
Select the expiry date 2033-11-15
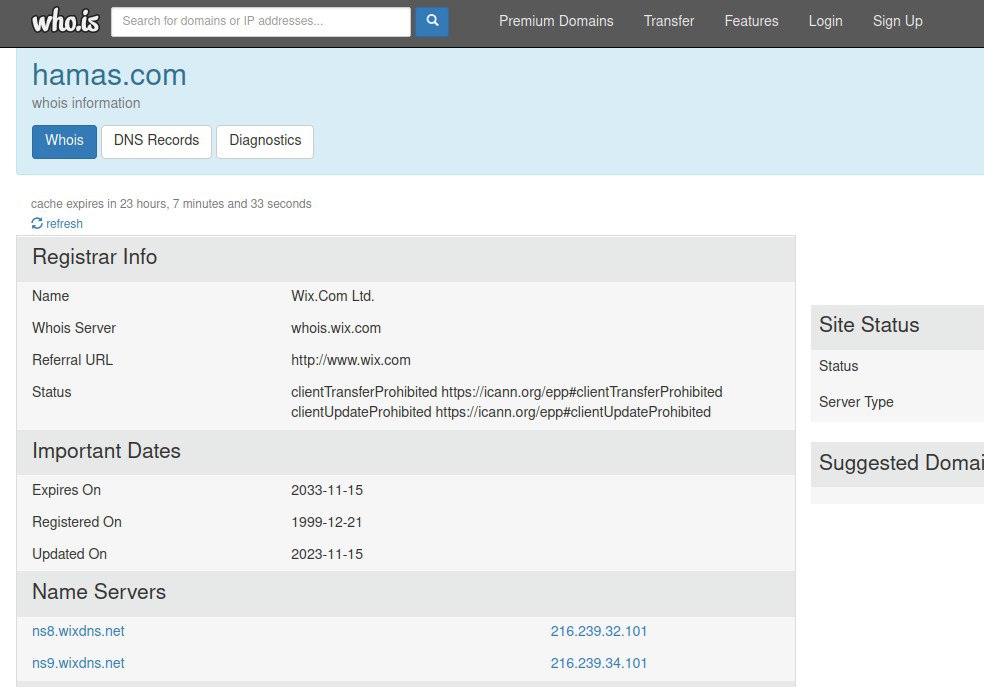click(x=327, y=490)
